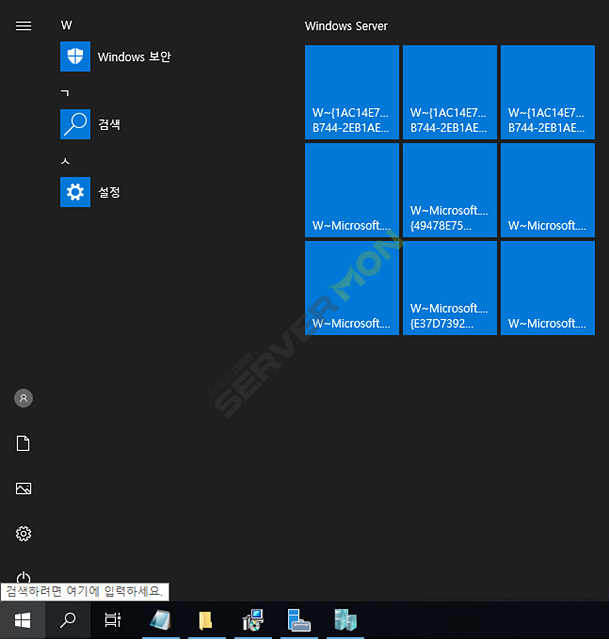Open the {49478E75 Microsoft tile
Screen dimensions: 609x640
pyautogui.click(x=450, y=190)
